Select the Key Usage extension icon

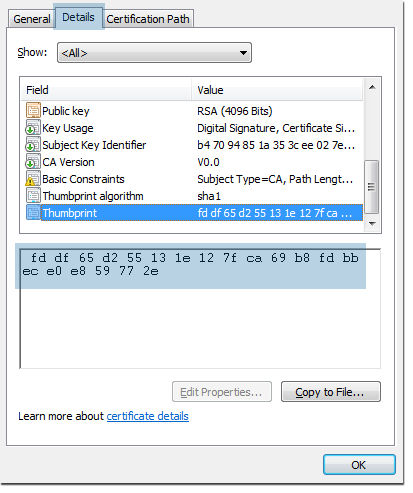[33, 128]
